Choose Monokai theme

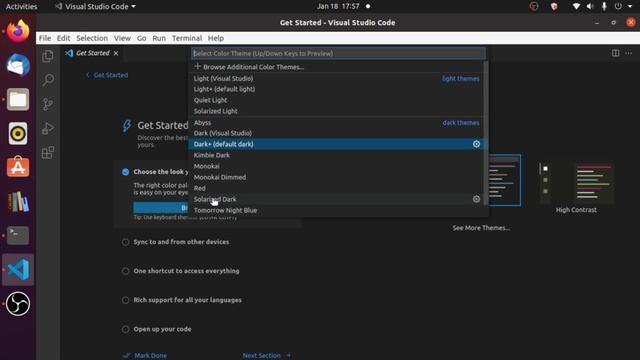point(337,166)
